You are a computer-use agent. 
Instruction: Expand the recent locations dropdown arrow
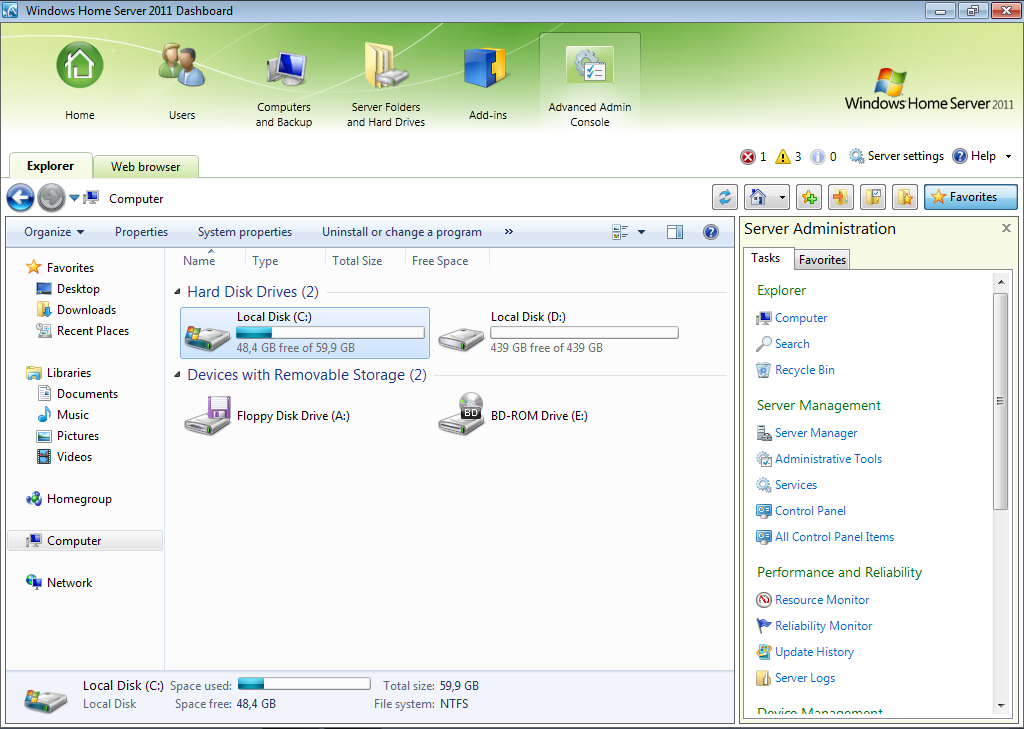(x=74, y=198)
